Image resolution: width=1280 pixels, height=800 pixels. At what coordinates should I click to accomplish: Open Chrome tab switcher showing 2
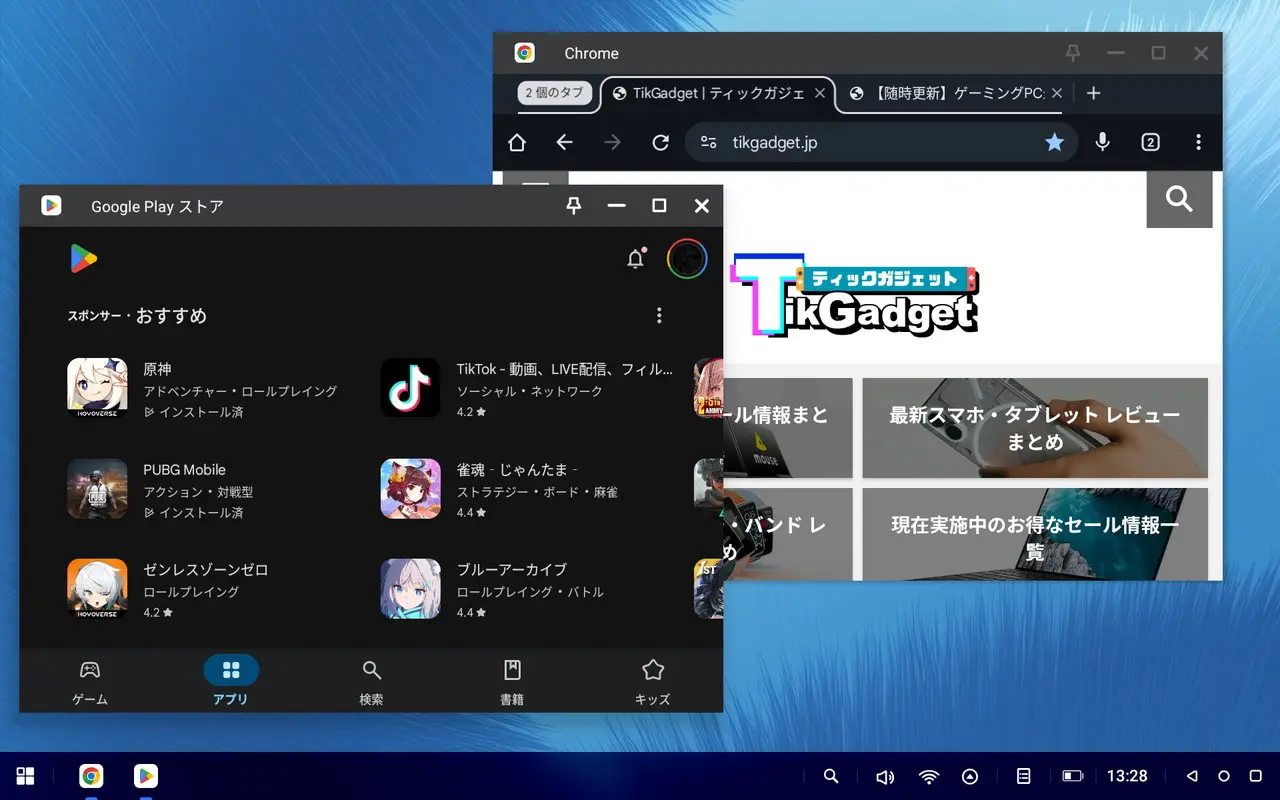(x=1150, y=143)
